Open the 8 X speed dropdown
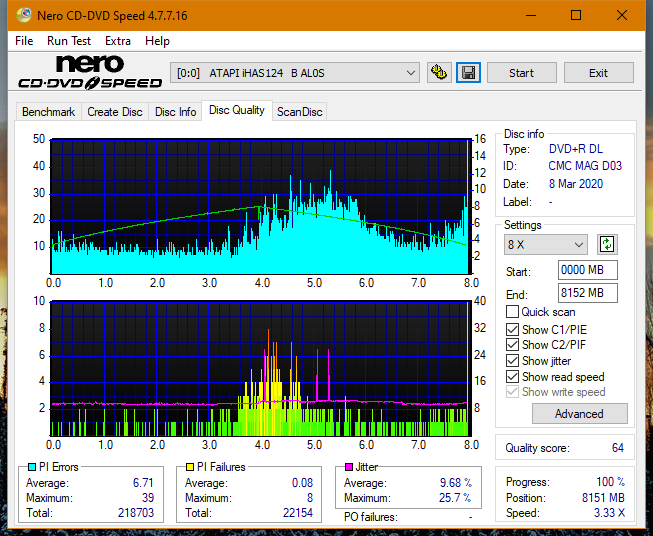This screenshot has width=653, height=536. (546, 244)
